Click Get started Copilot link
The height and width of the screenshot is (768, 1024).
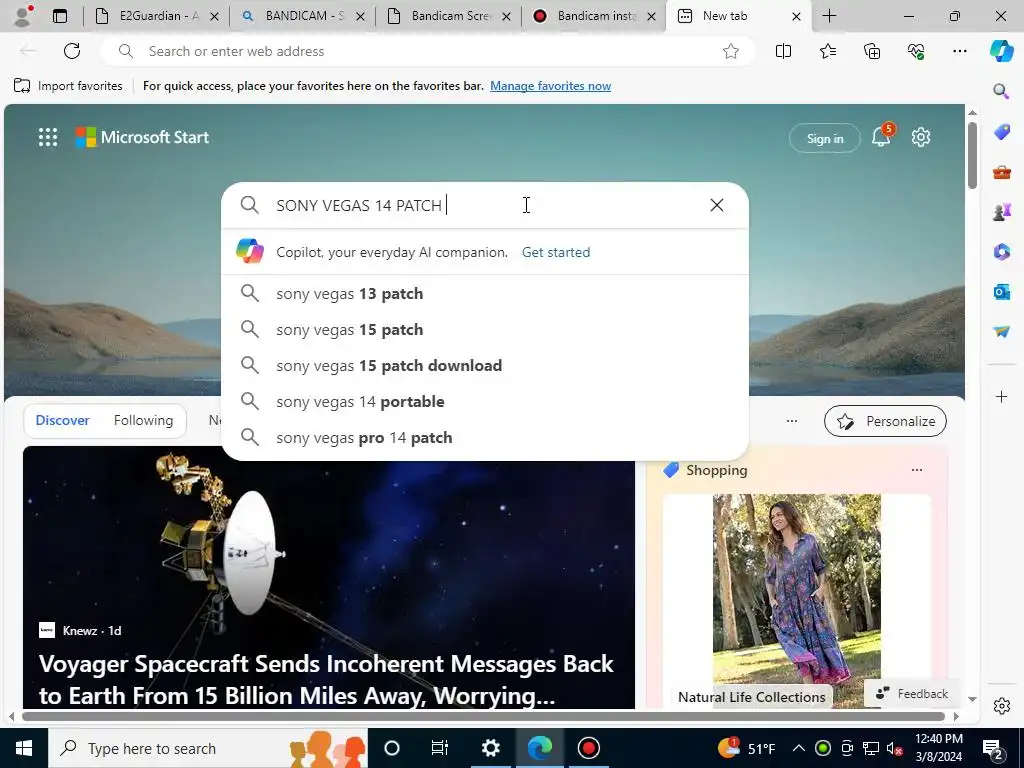(x=556, y=252)
